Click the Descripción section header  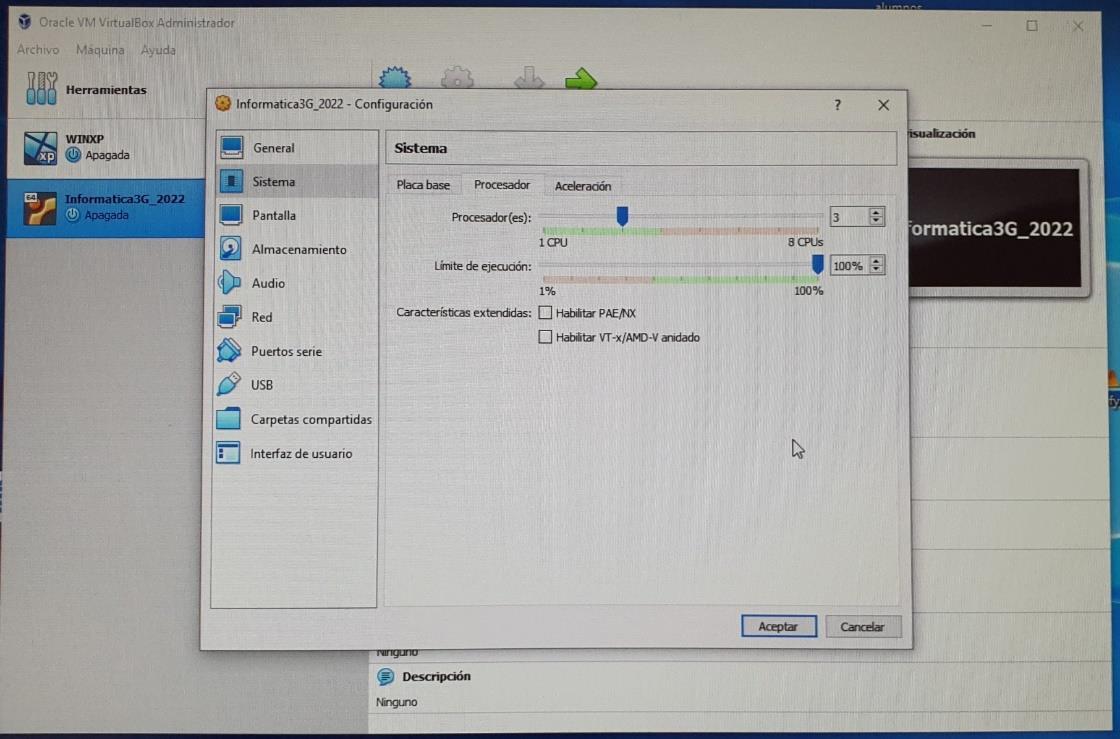436,676
